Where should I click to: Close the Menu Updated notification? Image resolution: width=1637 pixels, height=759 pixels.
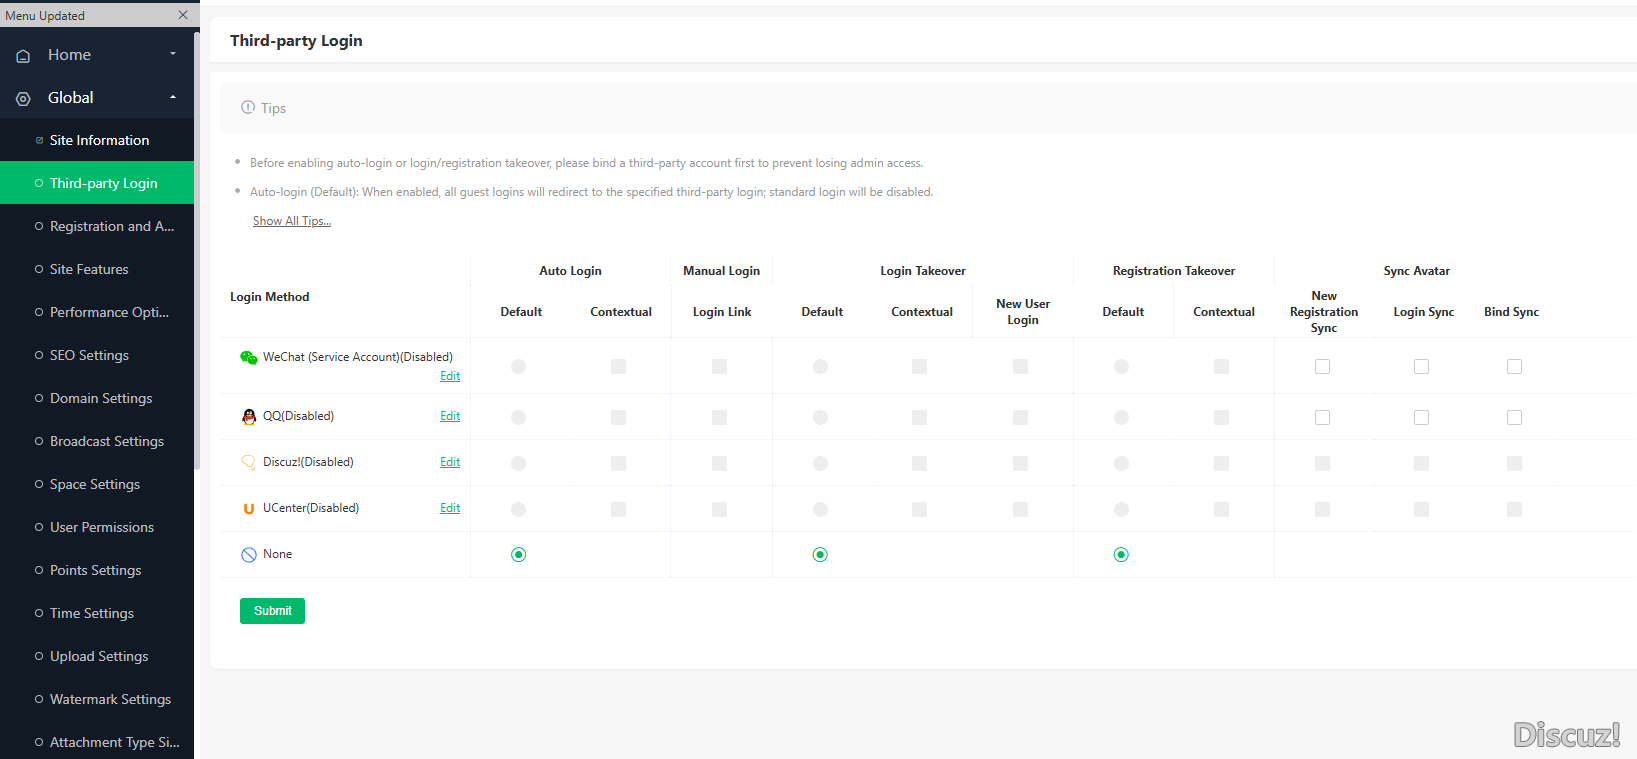(183, 15)
